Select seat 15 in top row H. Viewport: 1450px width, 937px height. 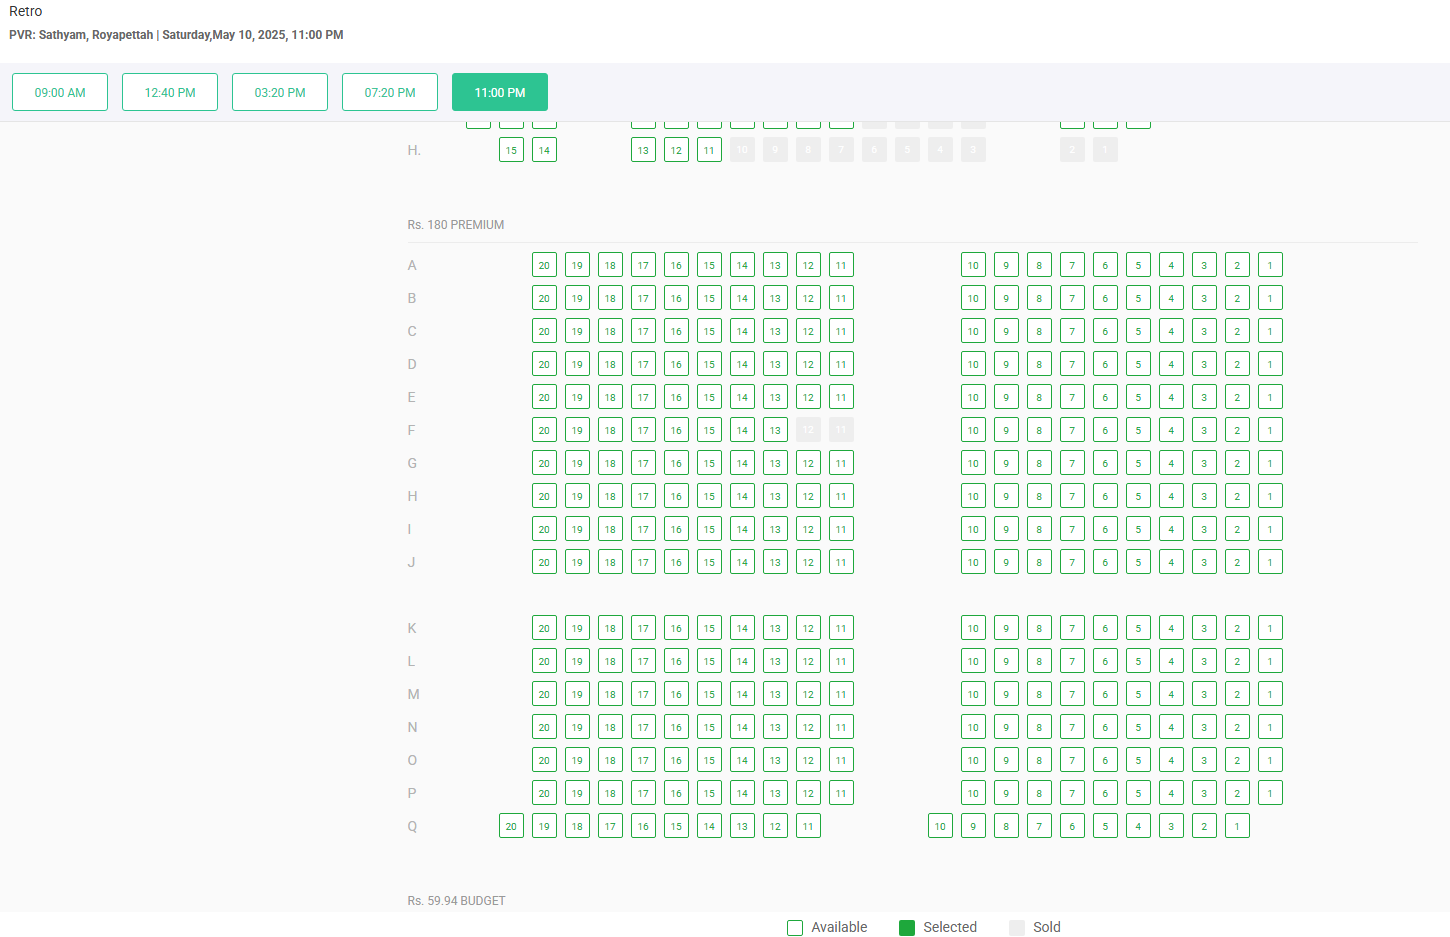(511, 150)
